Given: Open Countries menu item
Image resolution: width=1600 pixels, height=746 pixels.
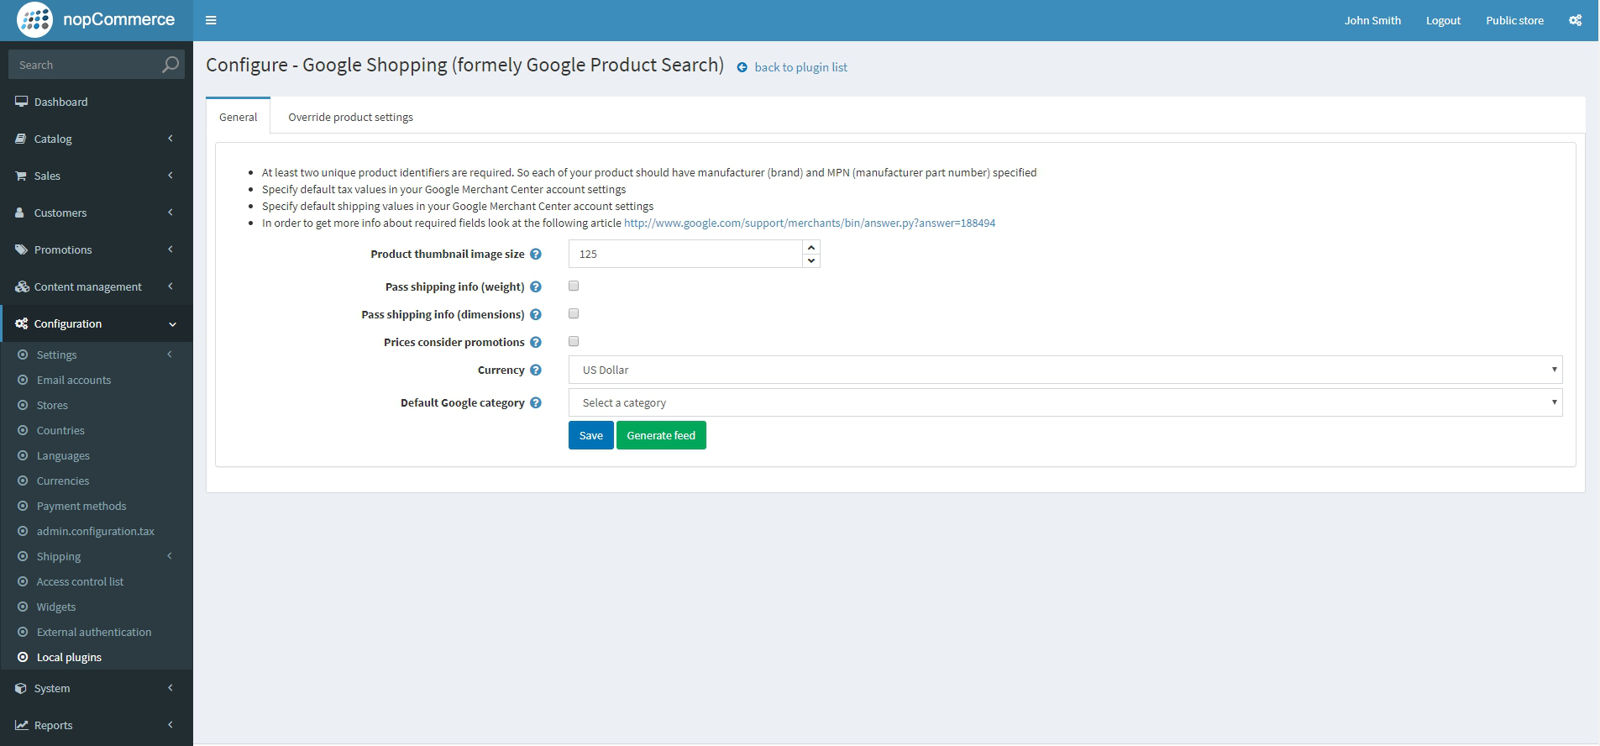Looking at the screenshot, I should point(61,431).
